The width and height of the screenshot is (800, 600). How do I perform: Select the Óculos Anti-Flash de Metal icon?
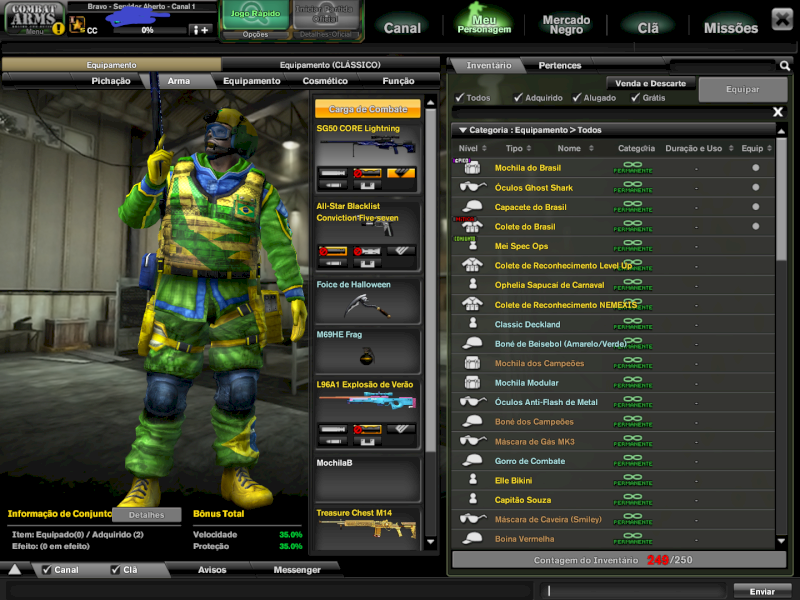(x=472, y=402)
